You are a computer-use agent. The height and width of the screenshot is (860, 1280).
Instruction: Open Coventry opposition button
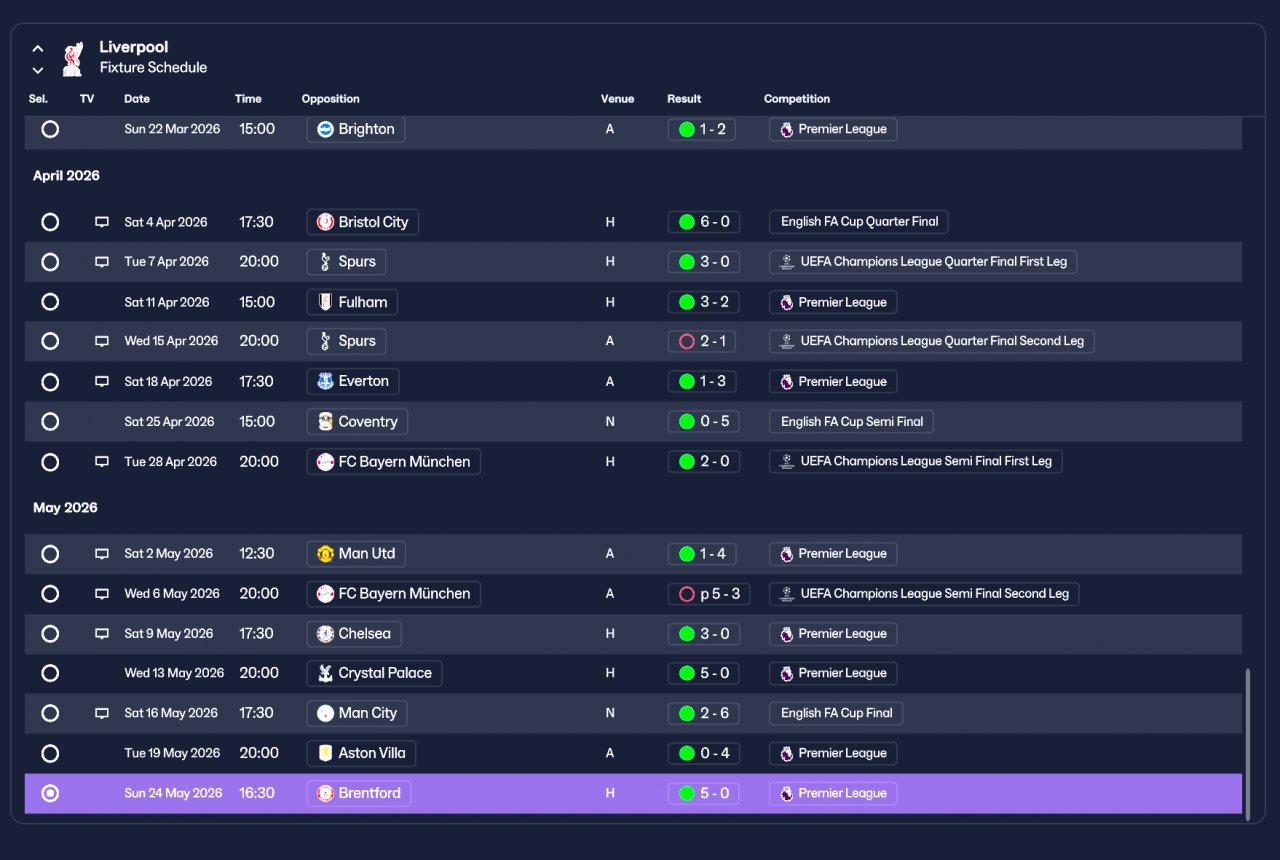tap(357, 422)
